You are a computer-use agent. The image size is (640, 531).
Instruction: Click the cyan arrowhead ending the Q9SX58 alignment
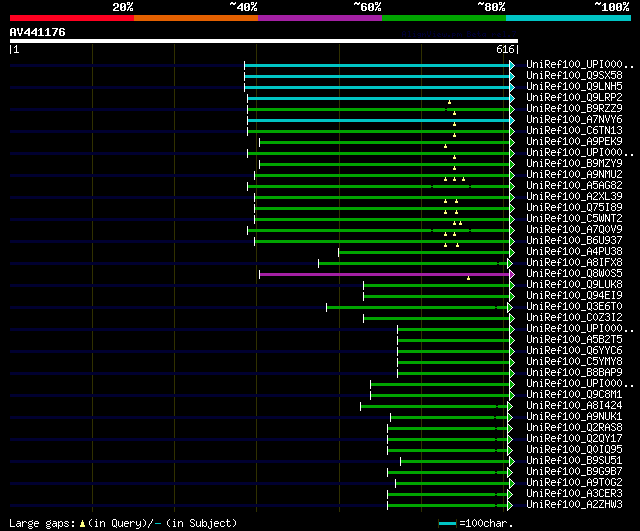[x=512, y=76]
